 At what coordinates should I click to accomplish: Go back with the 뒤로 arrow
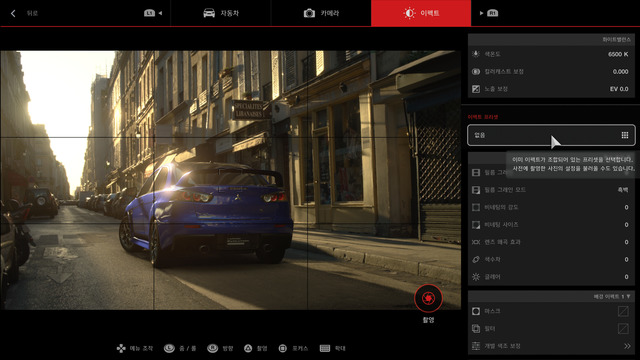(x=13, y=13)
